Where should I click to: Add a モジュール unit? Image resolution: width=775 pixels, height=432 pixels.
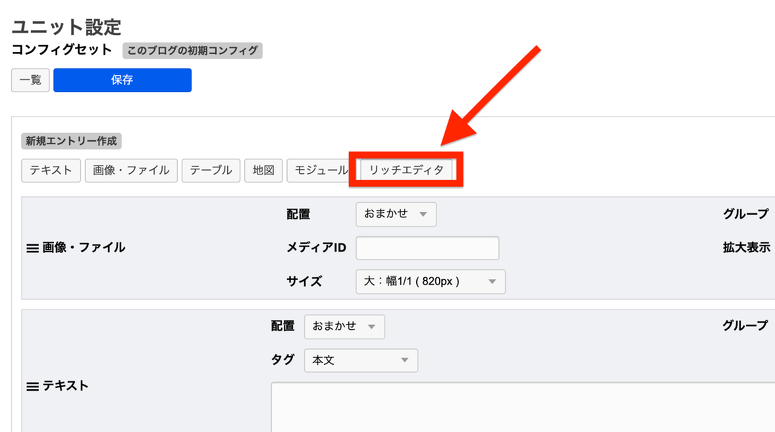320,171
